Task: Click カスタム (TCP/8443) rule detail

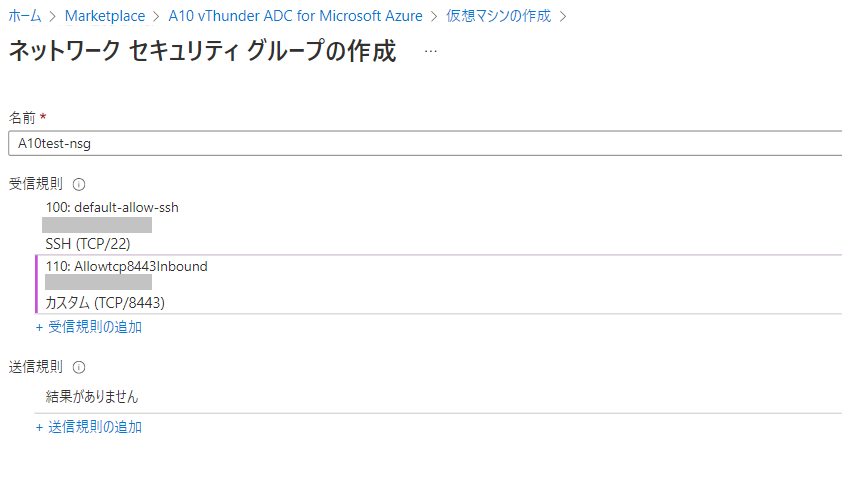Action: click(105, 302)
